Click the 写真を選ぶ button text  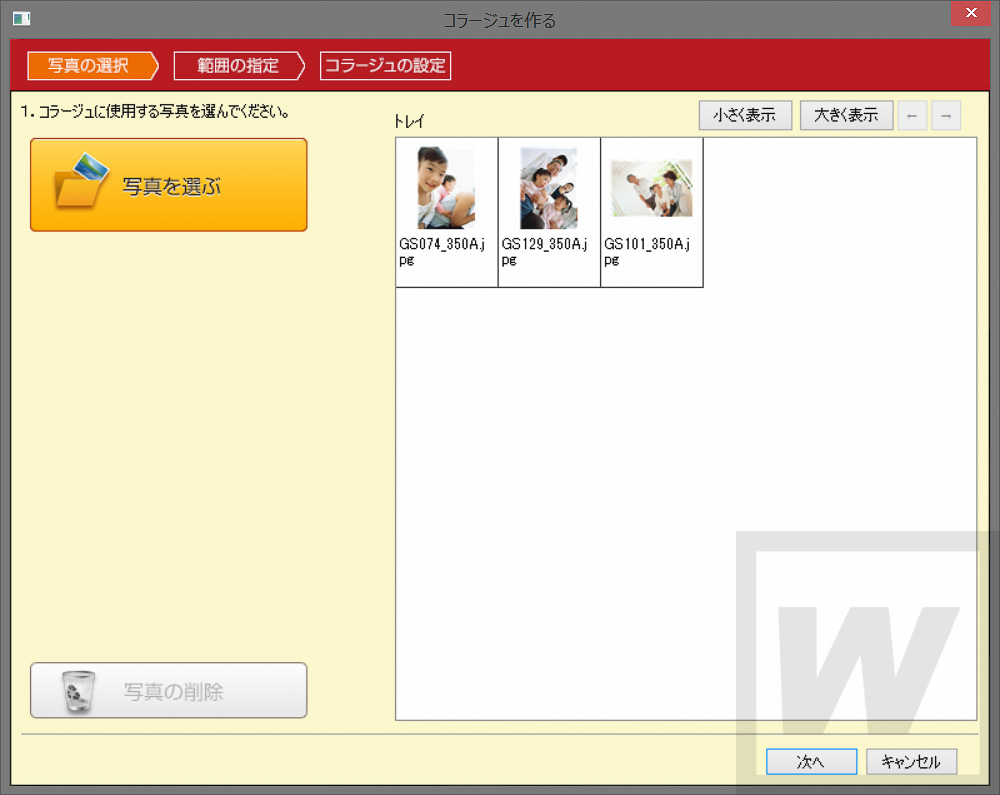(172, 187)
